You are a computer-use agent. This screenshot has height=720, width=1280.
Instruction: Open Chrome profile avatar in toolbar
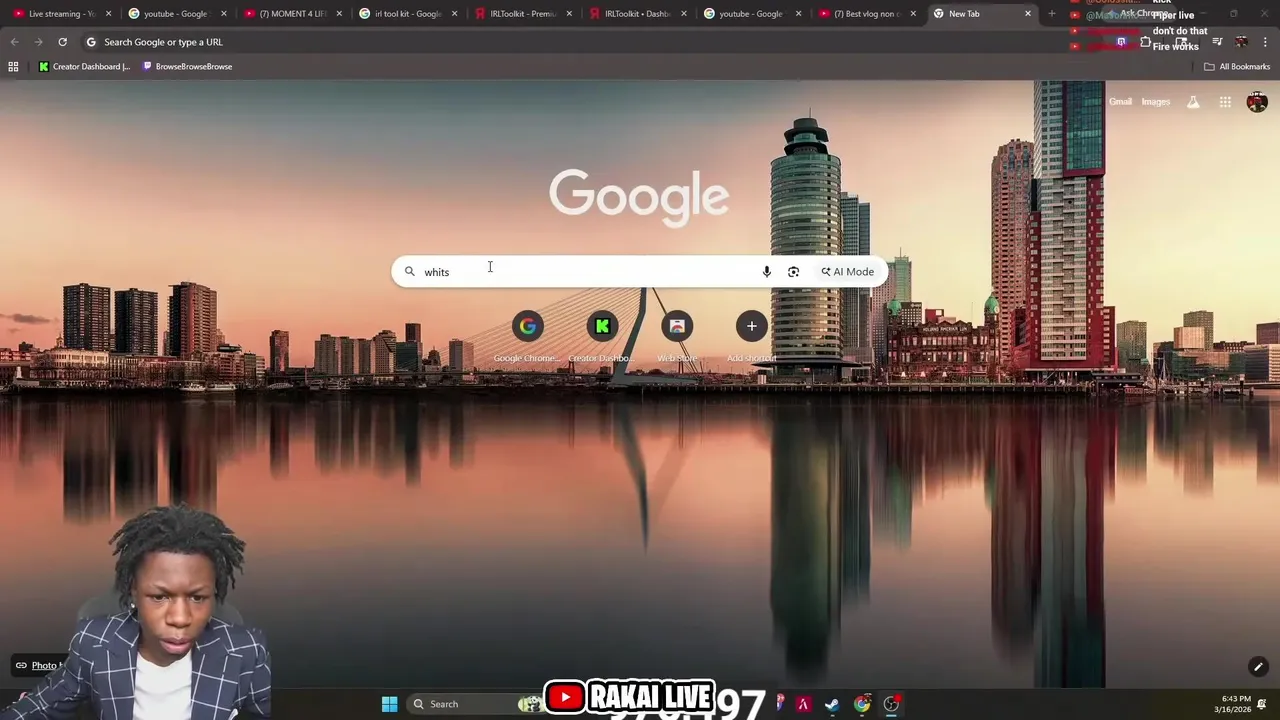1241,42
